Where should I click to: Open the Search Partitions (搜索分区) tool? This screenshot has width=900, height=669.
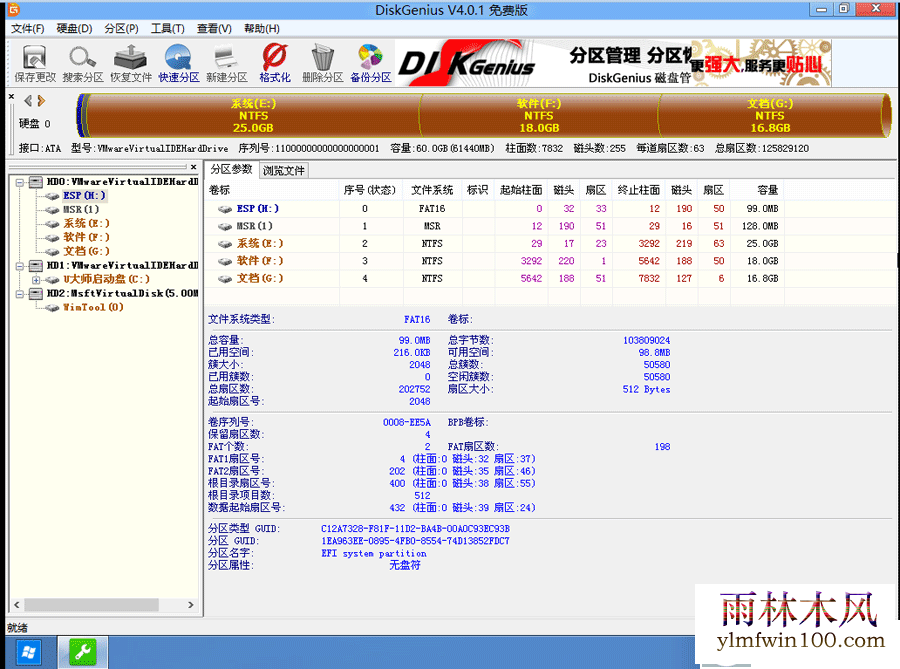pos(83,64)
